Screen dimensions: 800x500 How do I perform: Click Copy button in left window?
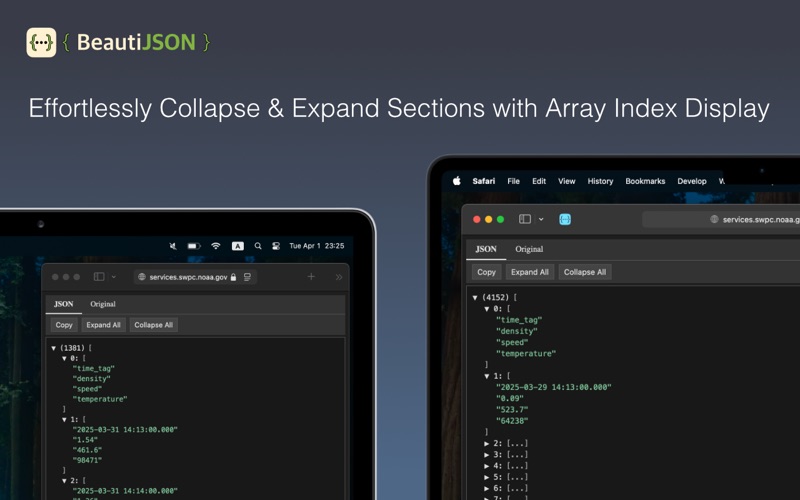64,325
